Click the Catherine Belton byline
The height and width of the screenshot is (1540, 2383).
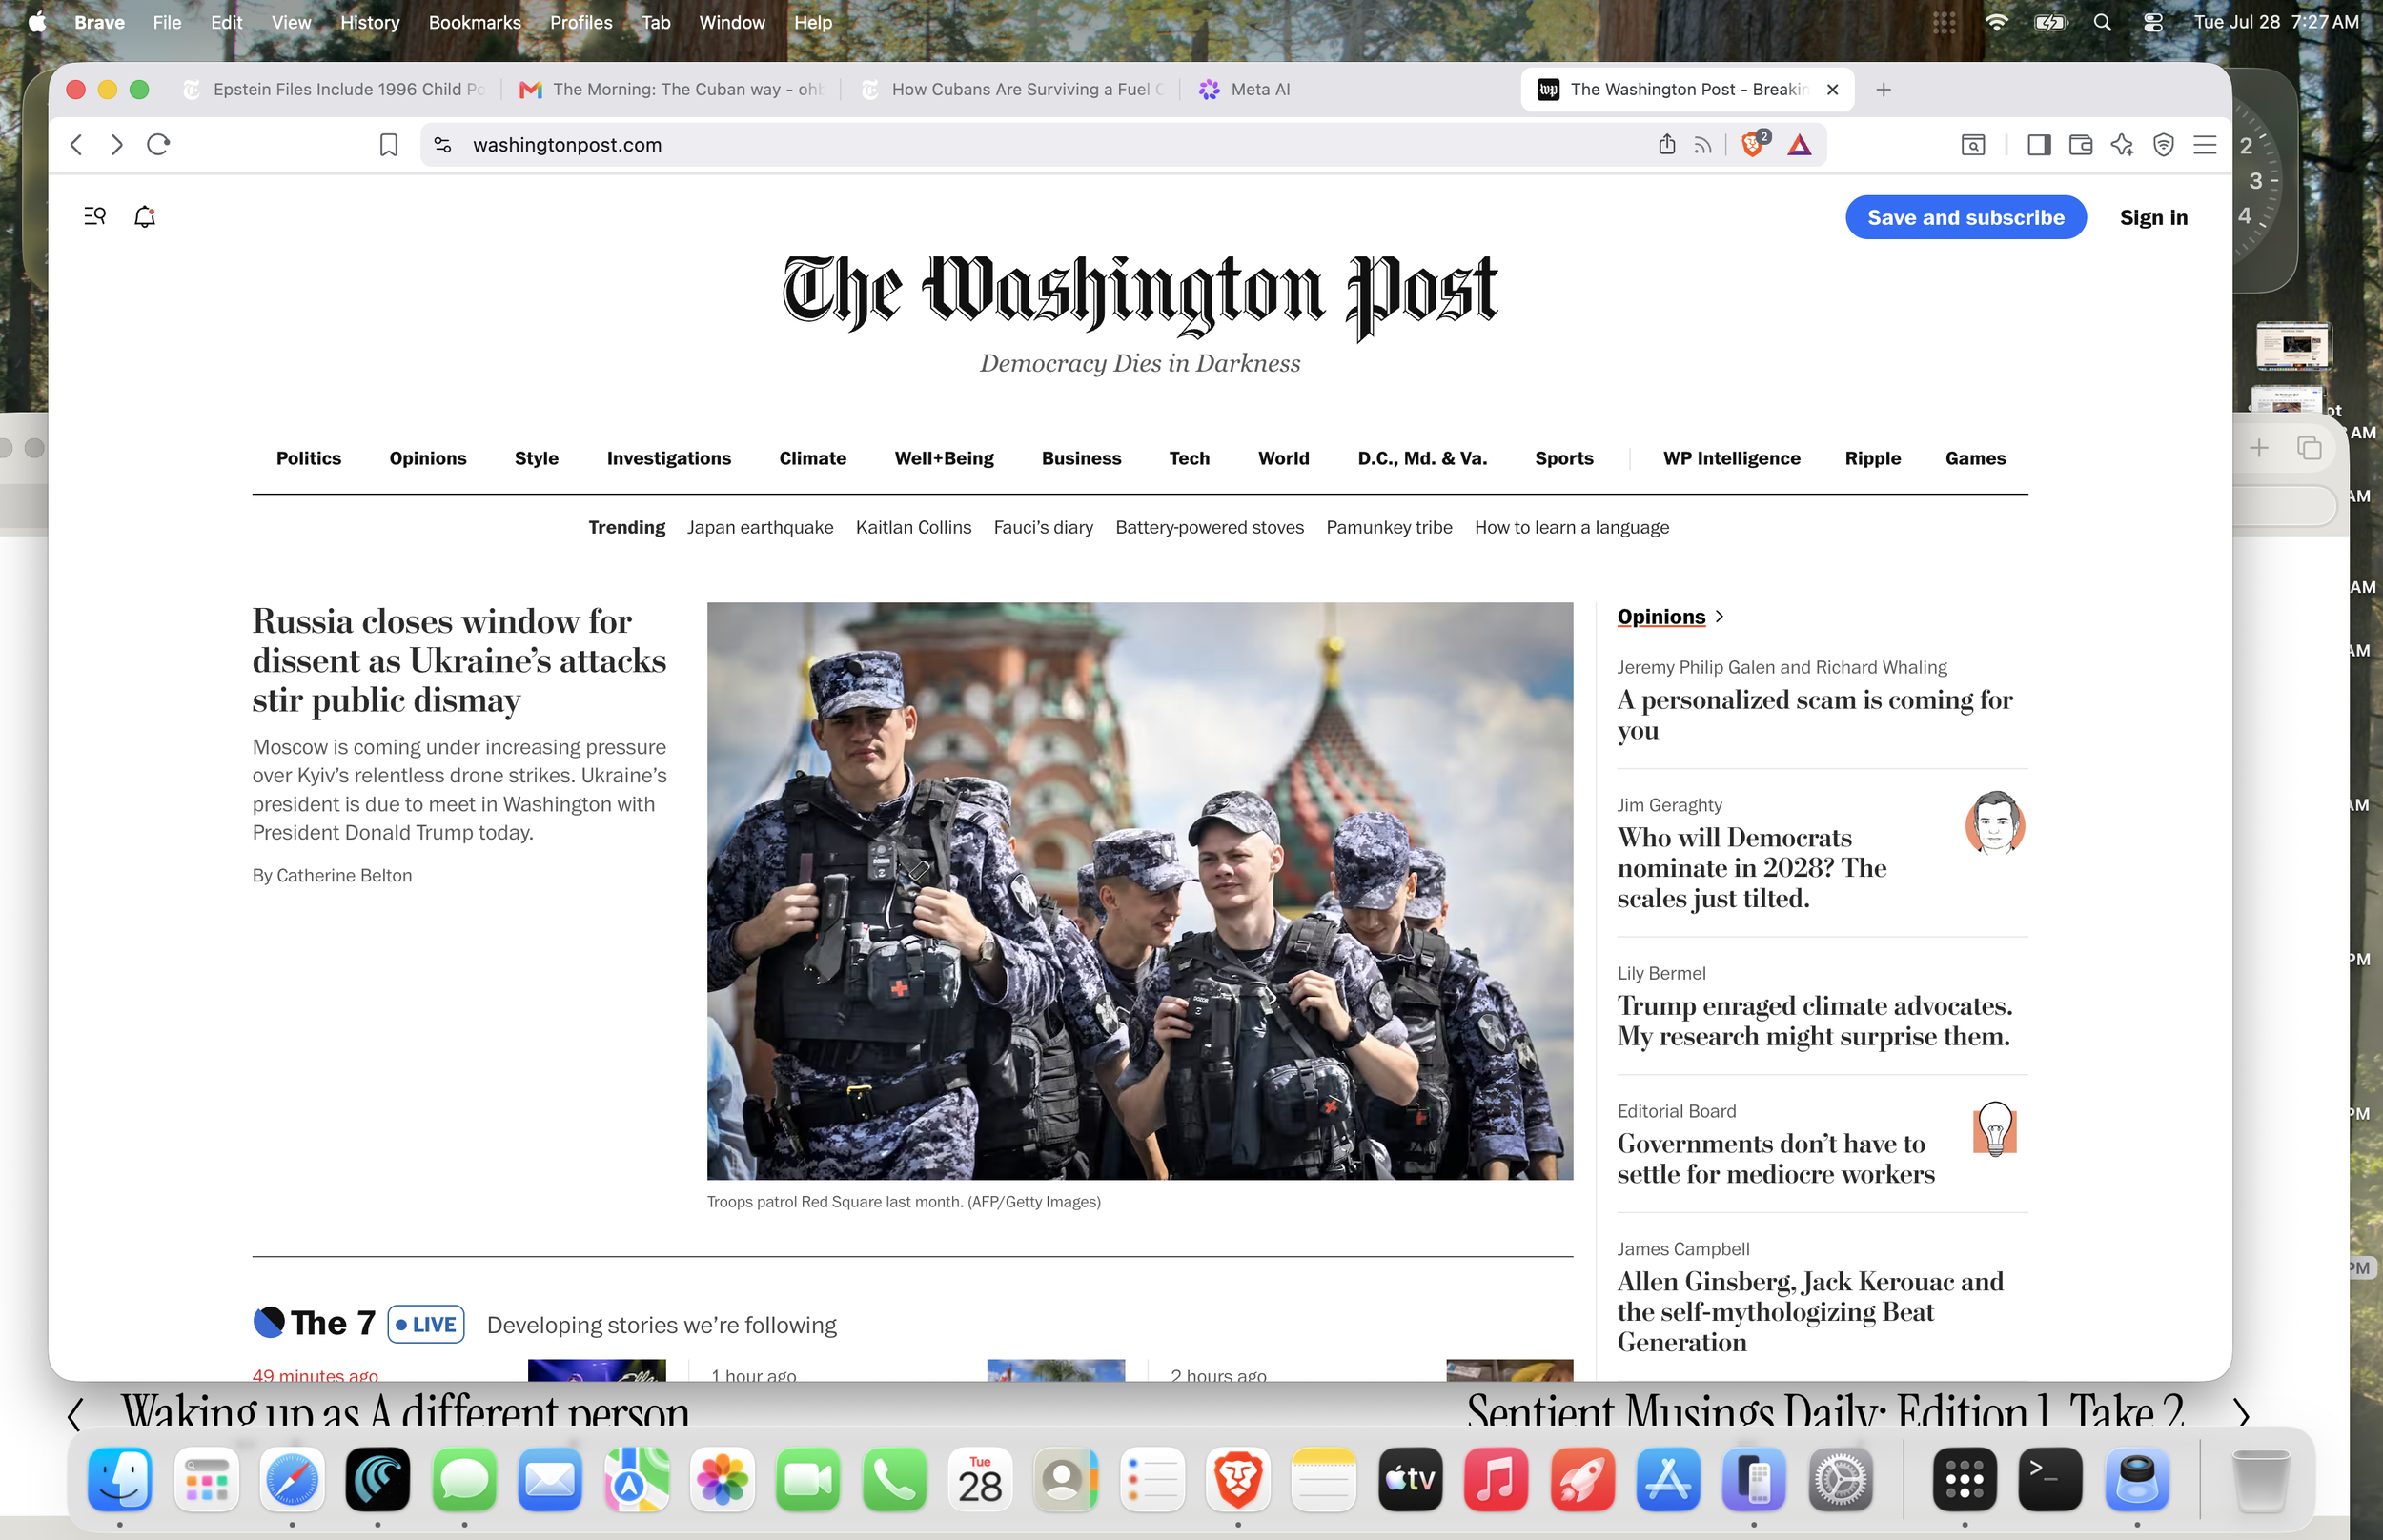(344, 875)
